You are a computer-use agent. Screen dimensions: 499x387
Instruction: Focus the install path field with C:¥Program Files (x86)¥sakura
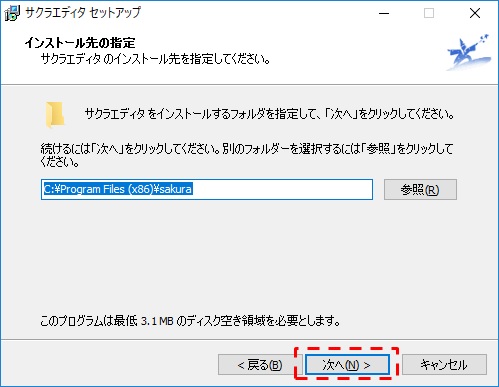click(207, 190)
